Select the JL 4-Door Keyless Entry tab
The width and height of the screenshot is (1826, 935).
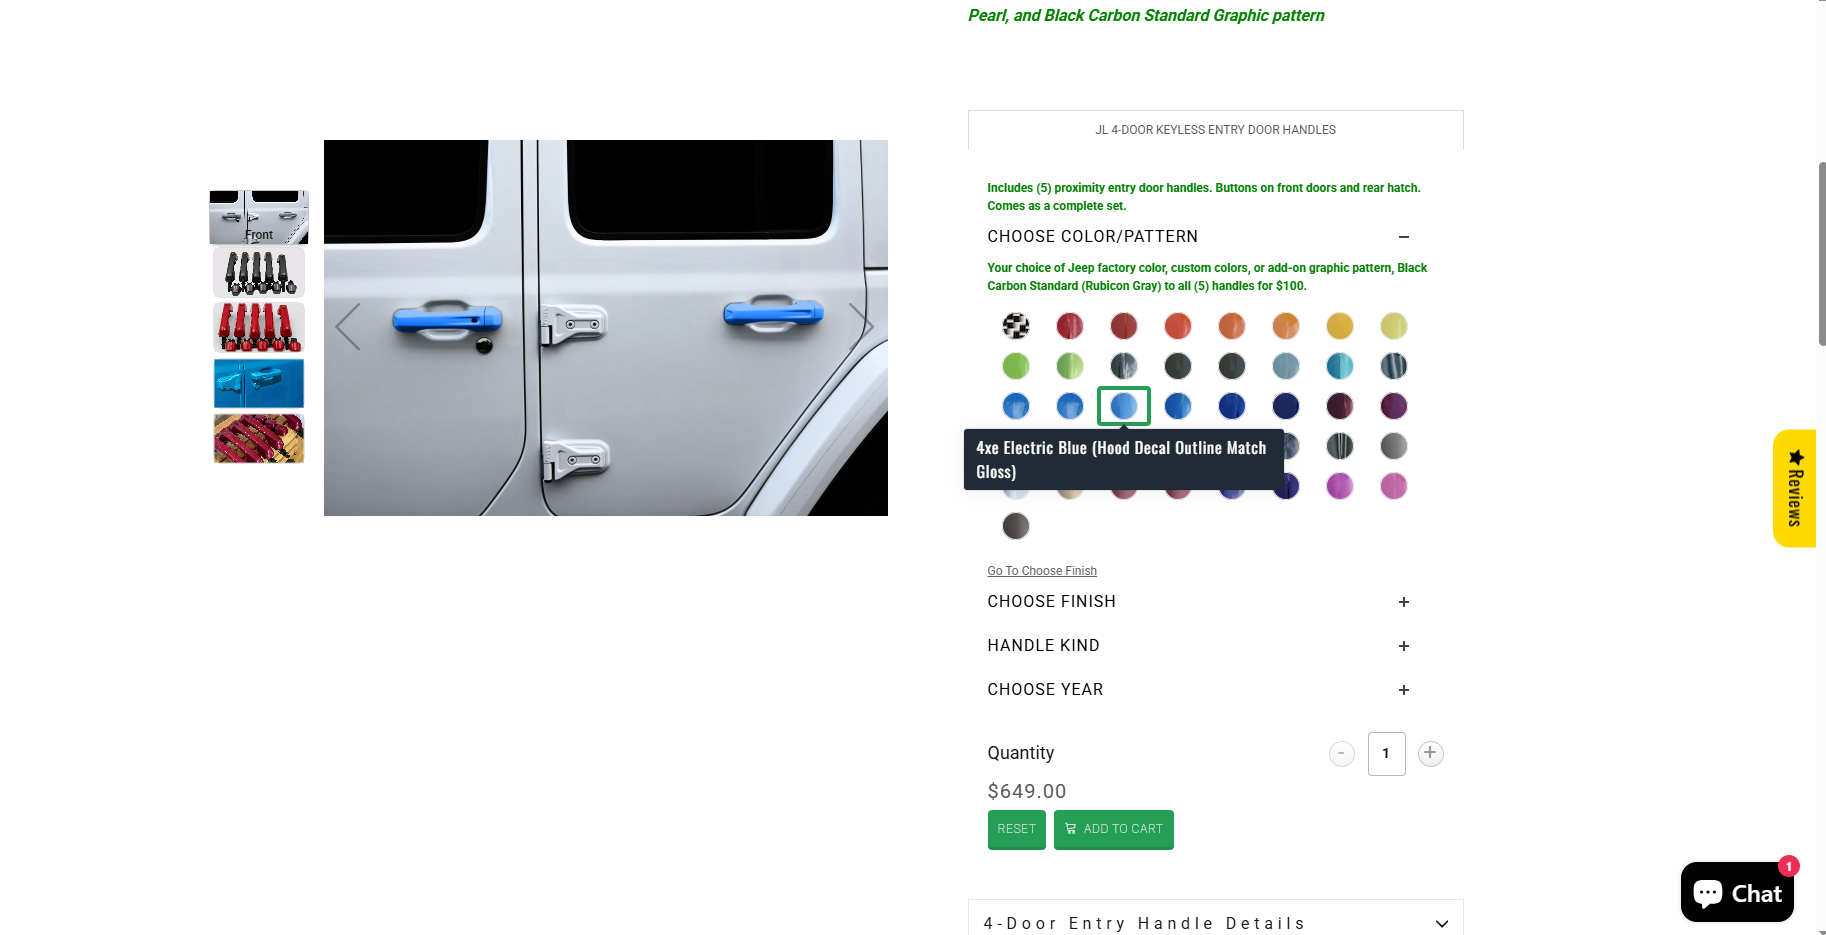pos(1216,130)
